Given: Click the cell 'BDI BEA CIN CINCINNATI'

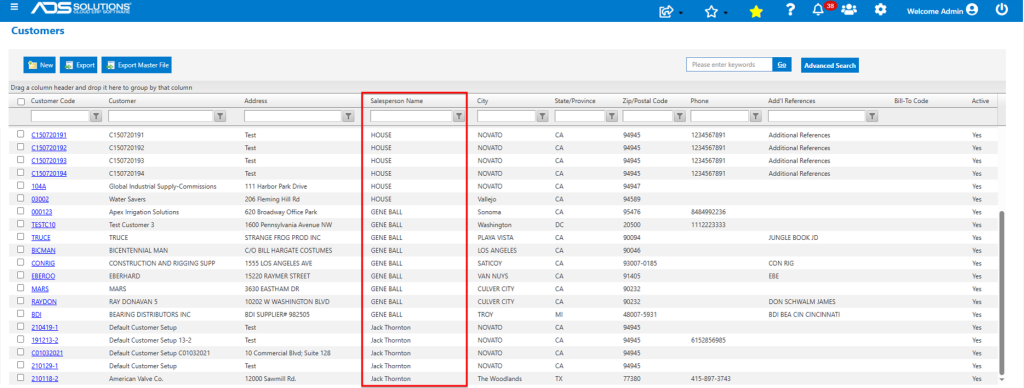Looking at the screenshot, I should pos(804,314).
